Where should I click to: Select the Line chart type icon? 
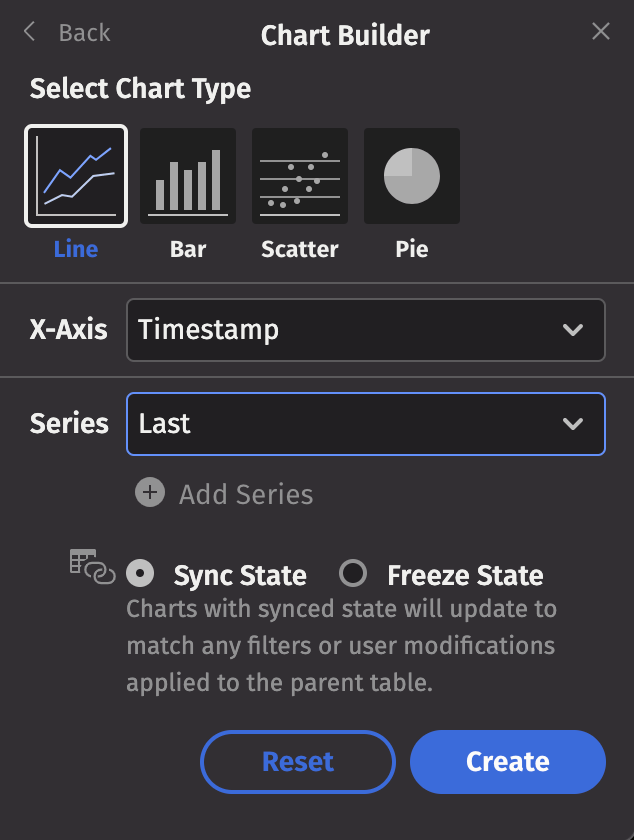(x=76, y=177)
